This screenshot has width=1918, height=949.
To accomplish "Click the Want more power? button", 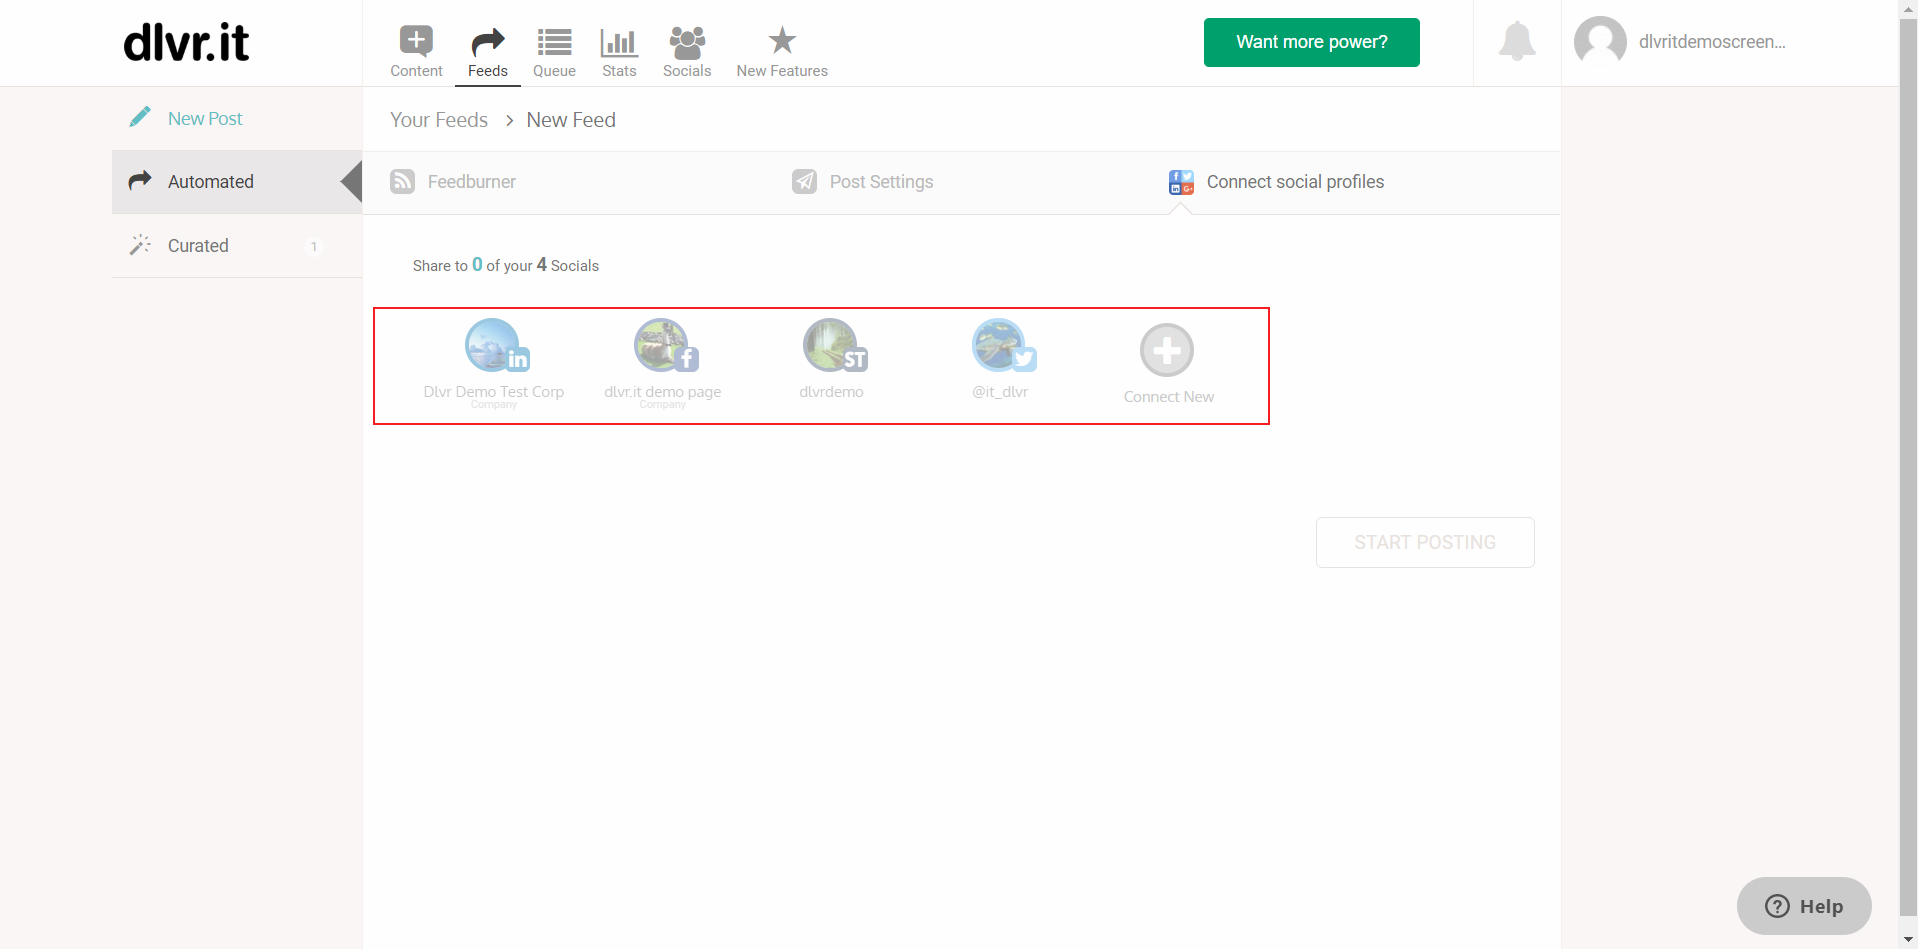I will 1311,42.
